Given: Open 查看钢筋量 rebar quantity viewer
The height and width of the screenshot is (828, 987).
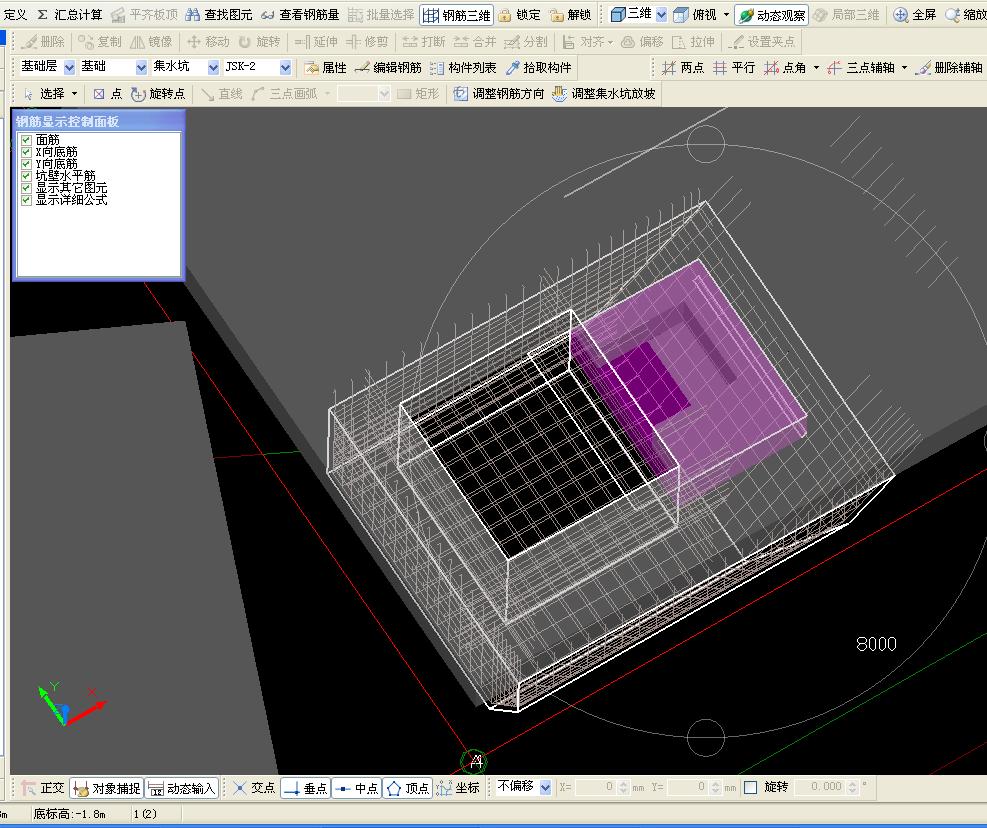Looking at the screenshot, I should [300, 14].
